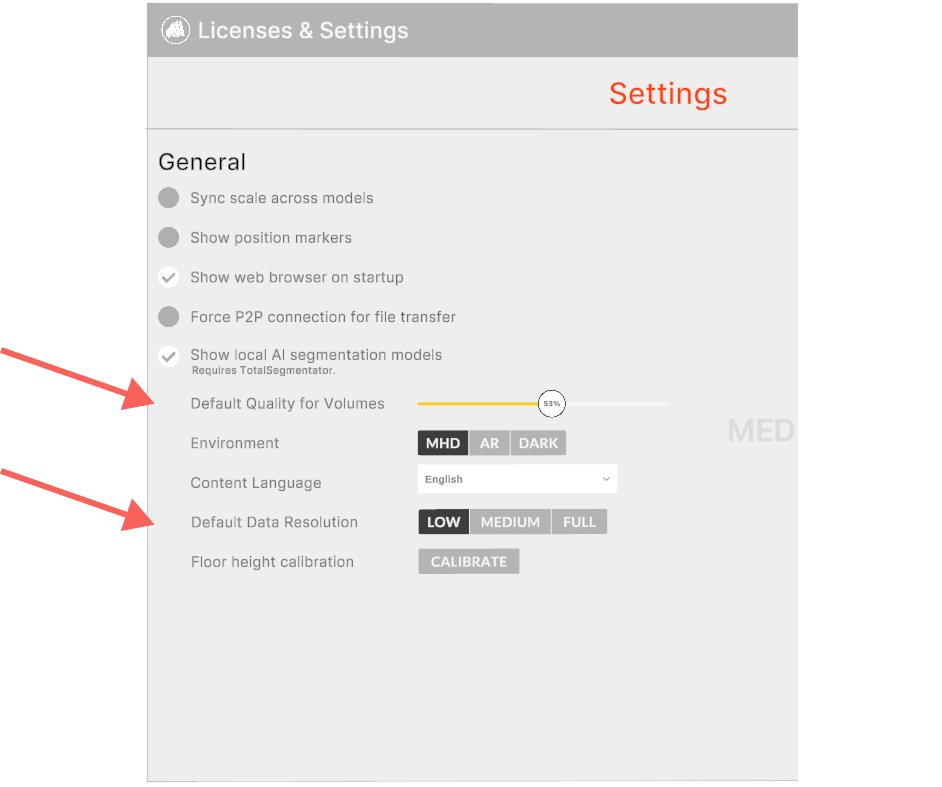Uncheck Show web browser on startup
The height and width of the screenshot is (787, 942).
(x=169, y=277)
